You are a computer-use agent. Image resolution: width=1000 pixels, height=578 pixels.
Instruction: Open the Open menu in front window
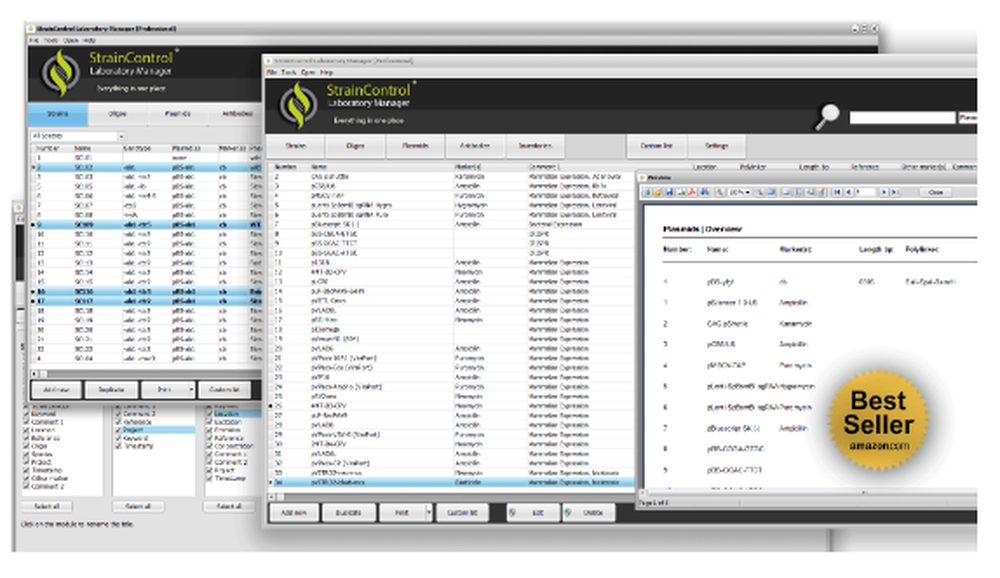(x=308, y=72)
